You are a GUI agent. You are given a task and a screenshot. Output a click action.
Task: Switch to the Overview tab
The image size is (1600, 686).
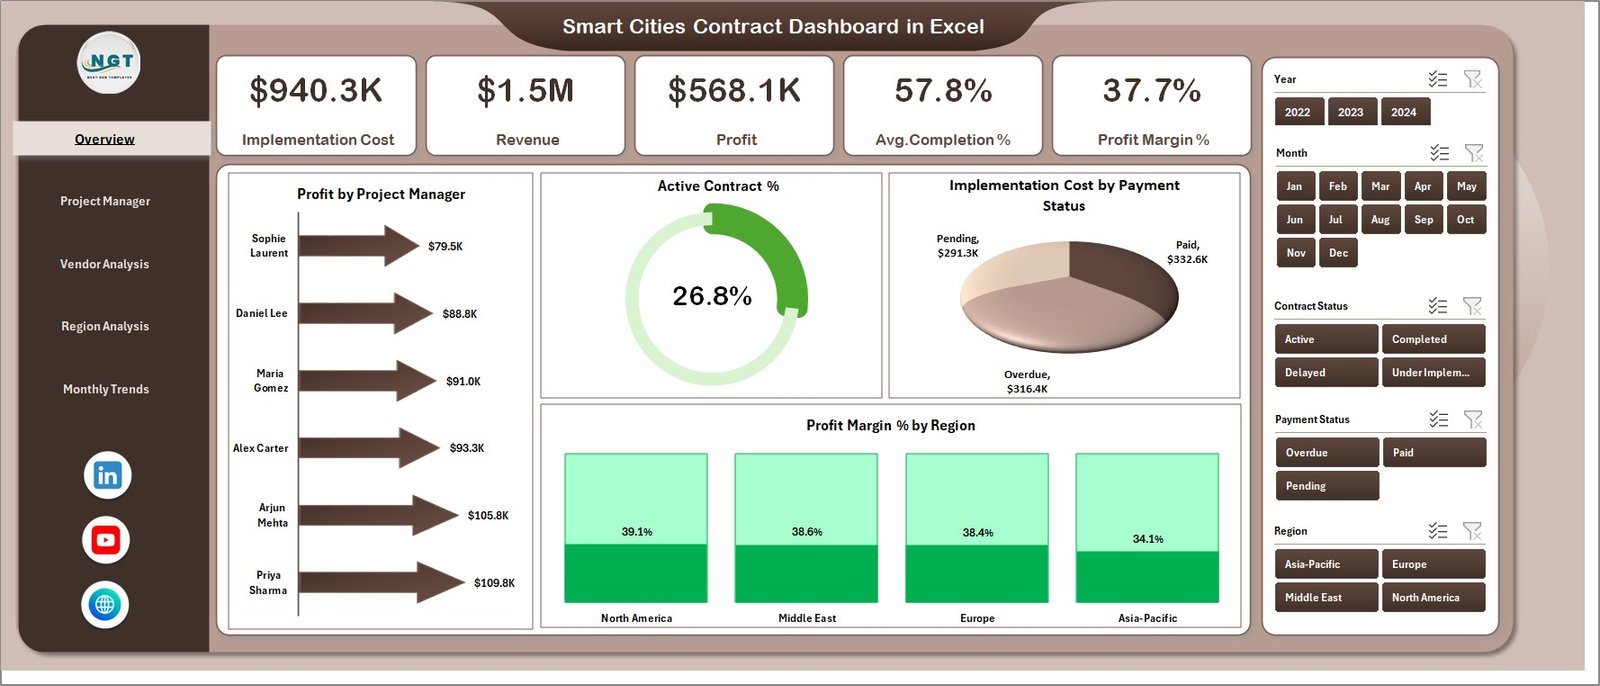(105, 139)
